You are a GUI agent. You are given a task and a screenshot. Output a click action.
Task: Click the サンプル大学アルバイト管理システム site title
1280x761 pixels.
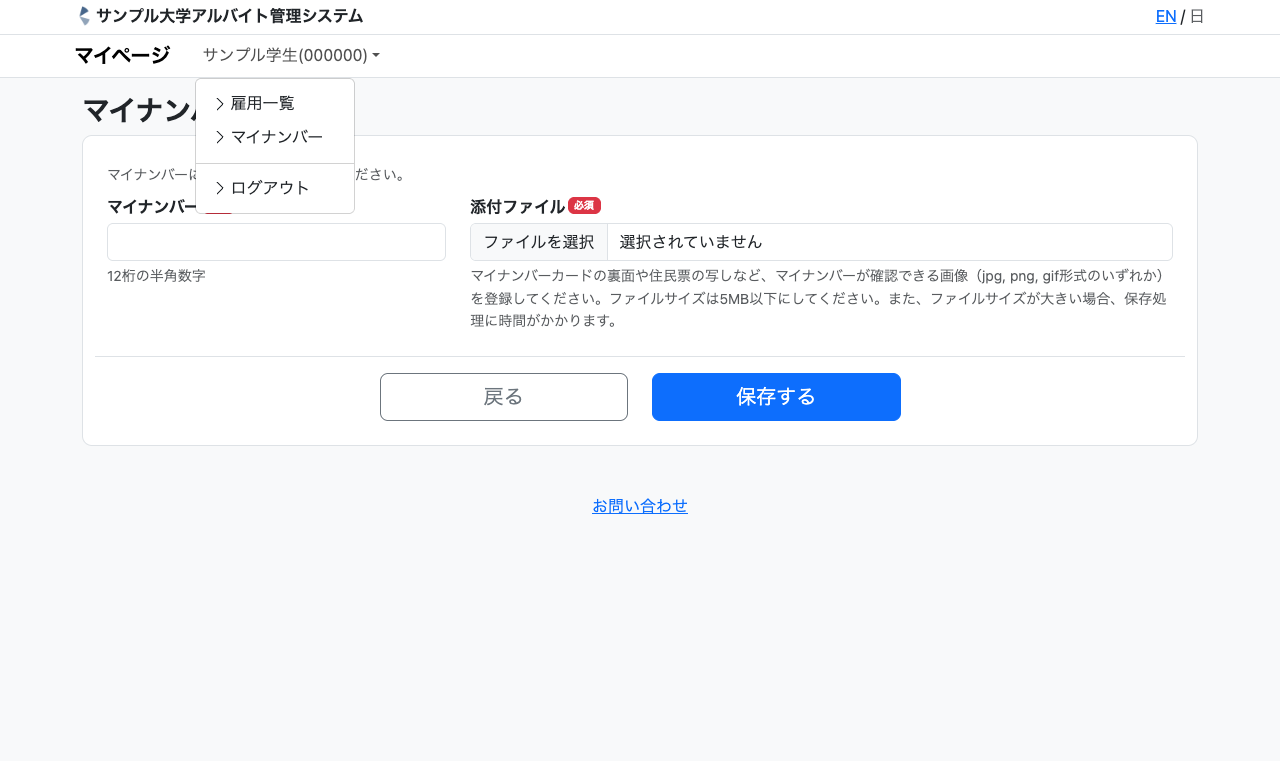[x=229, y=16]
